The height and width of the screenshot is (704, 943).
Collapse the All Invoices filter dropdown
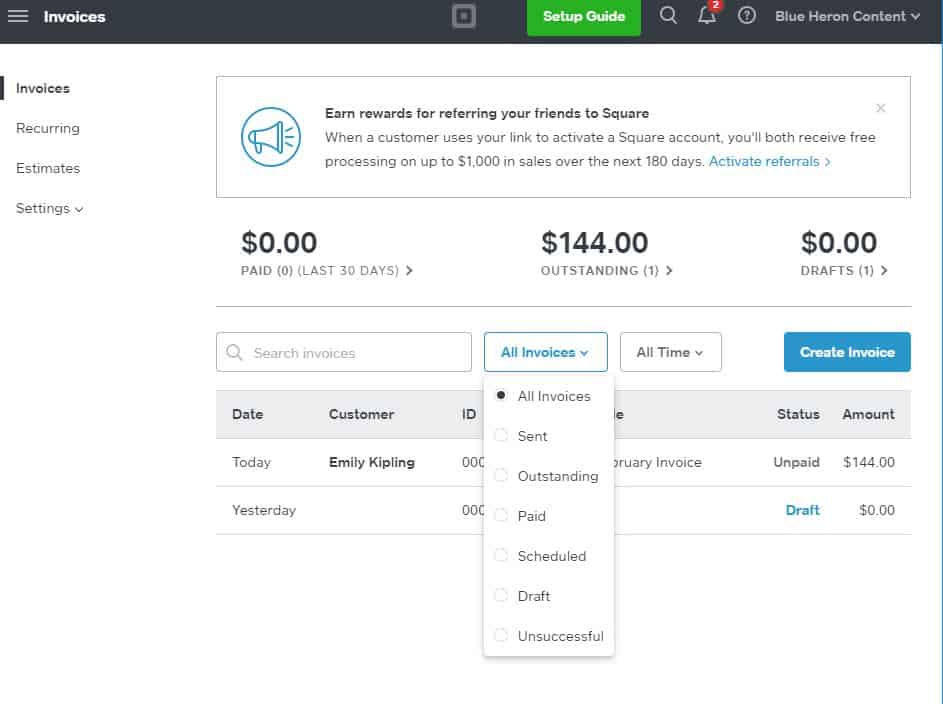point(545,352)
